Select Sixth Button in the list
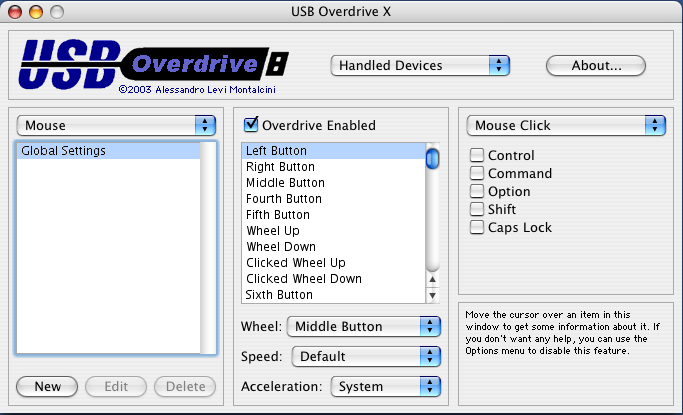Image resolution: width=683 pixels, height=415 pixels. click(x=333, y=295)
